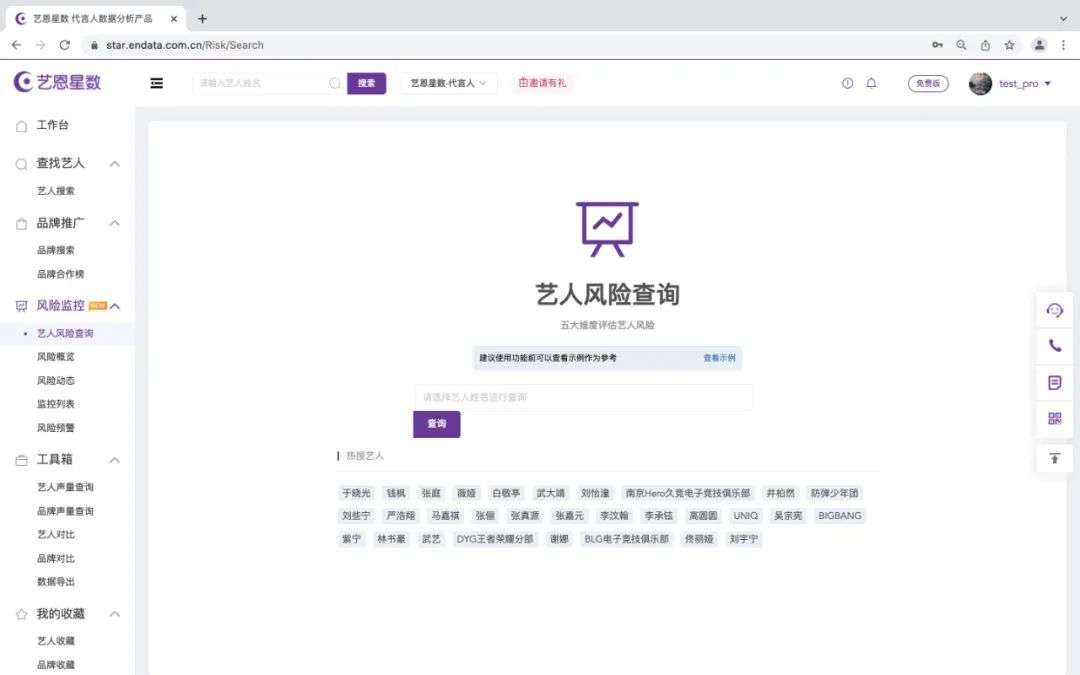The height and width of the screenshot is (675, 1080).
Task: Collapse the 风险监控 section
Action: [115, 306]
